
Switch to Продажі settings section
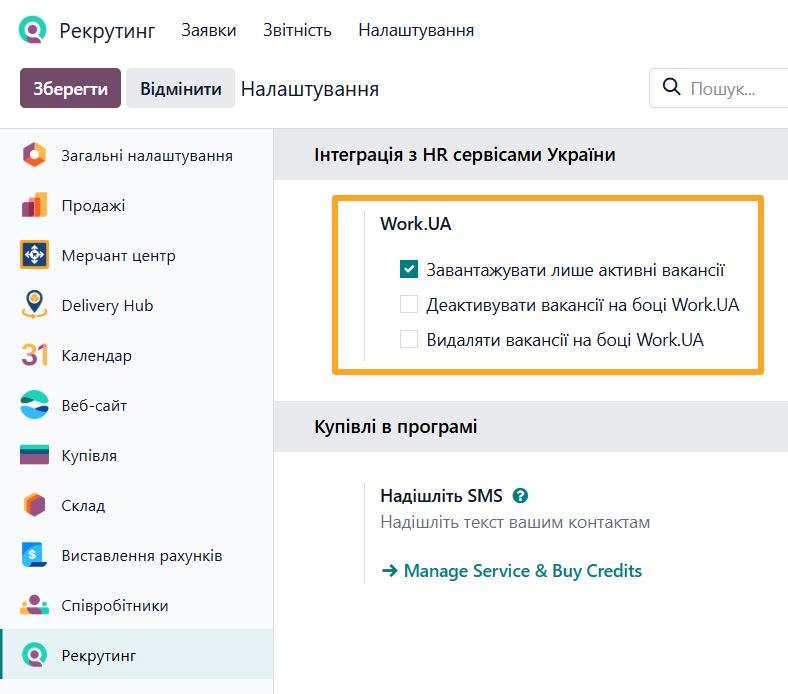(x=93, y=206)
